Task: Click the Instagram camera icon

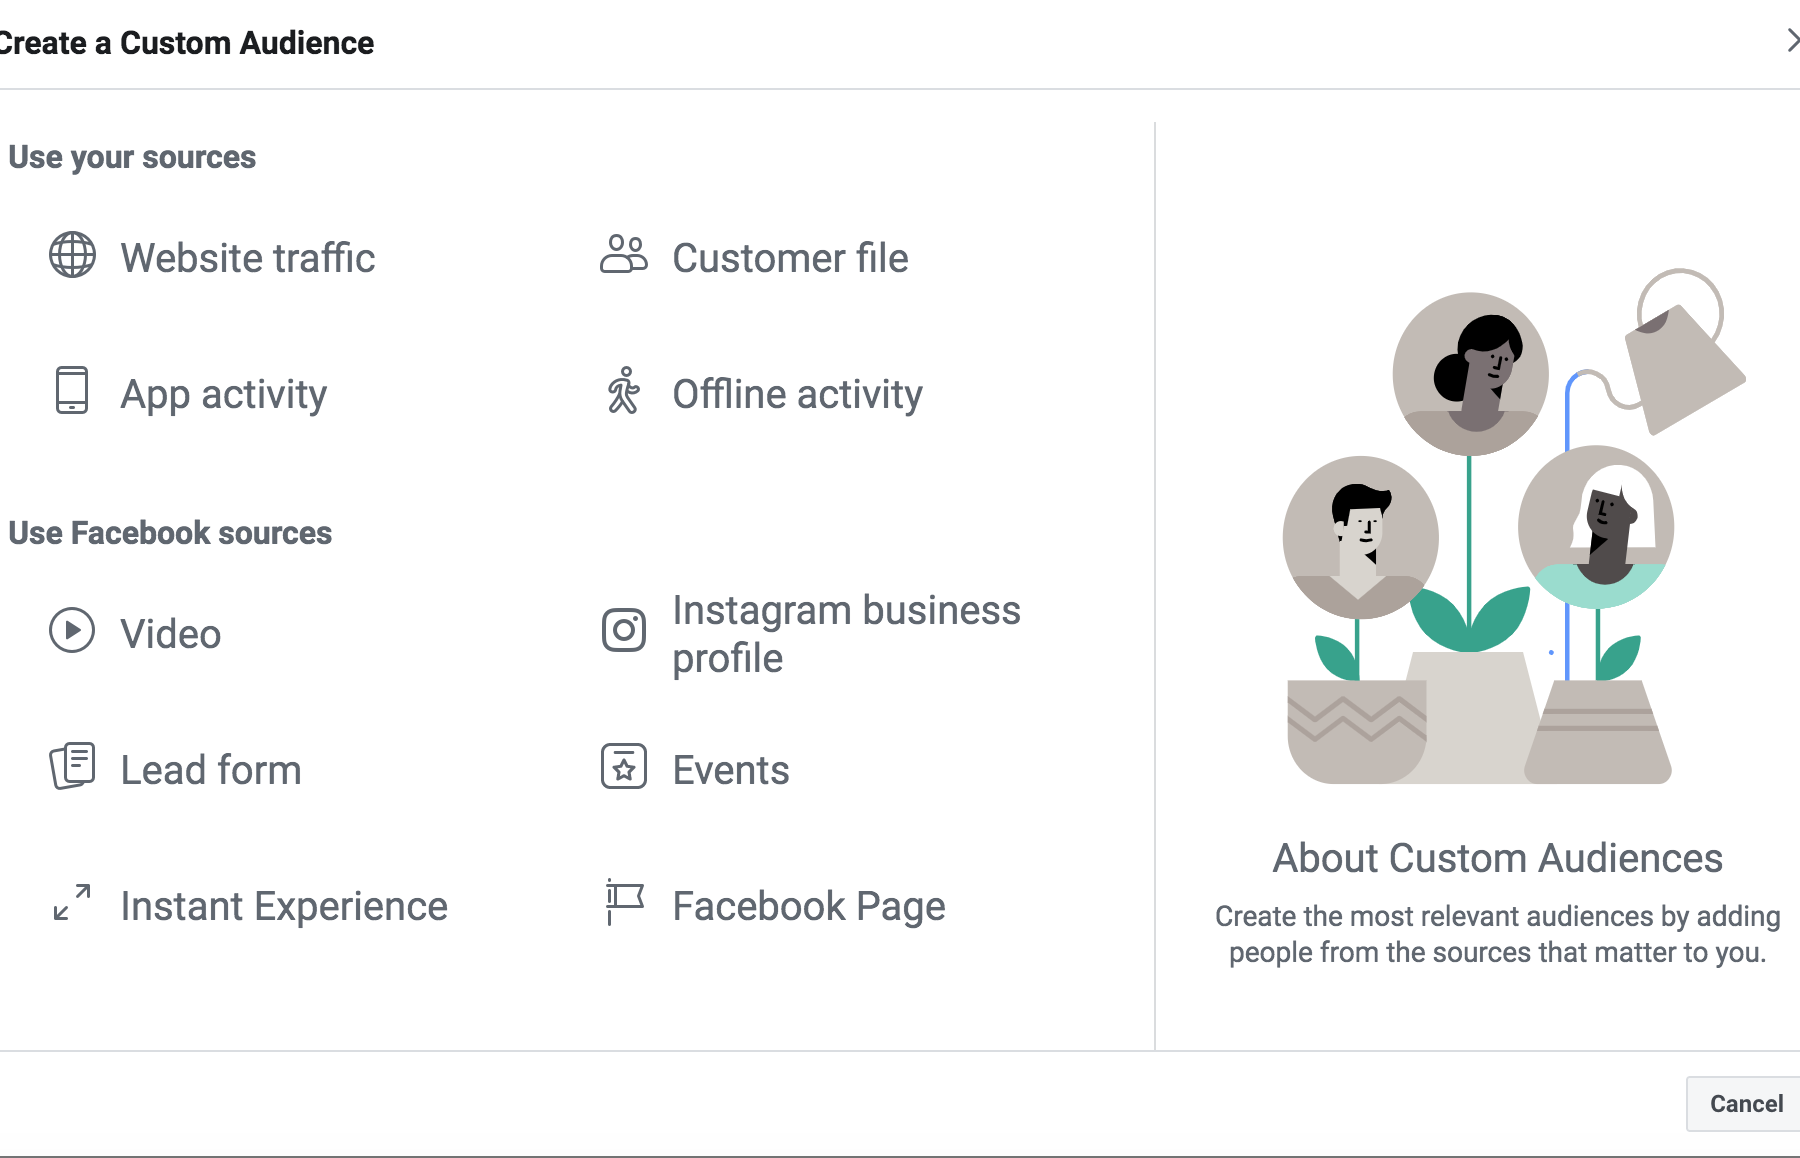Action: point(624,630)
